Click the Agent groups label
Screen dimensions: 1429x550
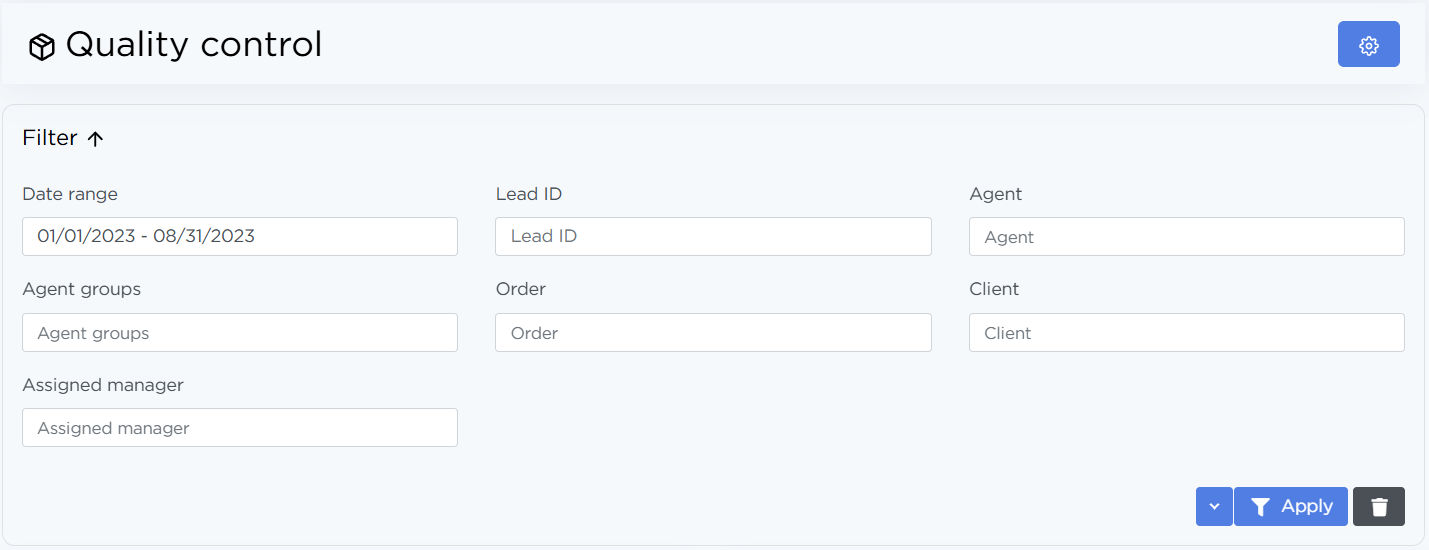click(x=82, y=289)
